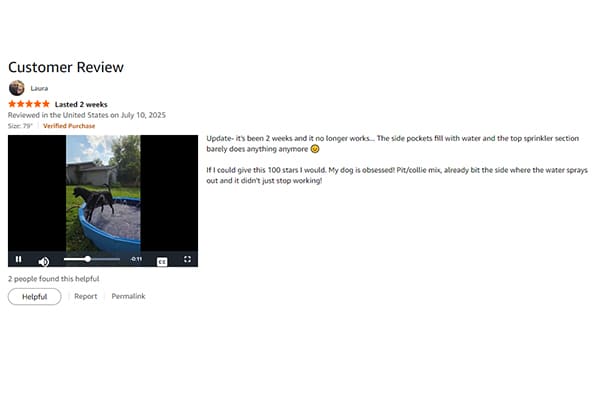Click the Verified Purchase label
This screenshot has width=600, height=400.
tap(69, 126)
